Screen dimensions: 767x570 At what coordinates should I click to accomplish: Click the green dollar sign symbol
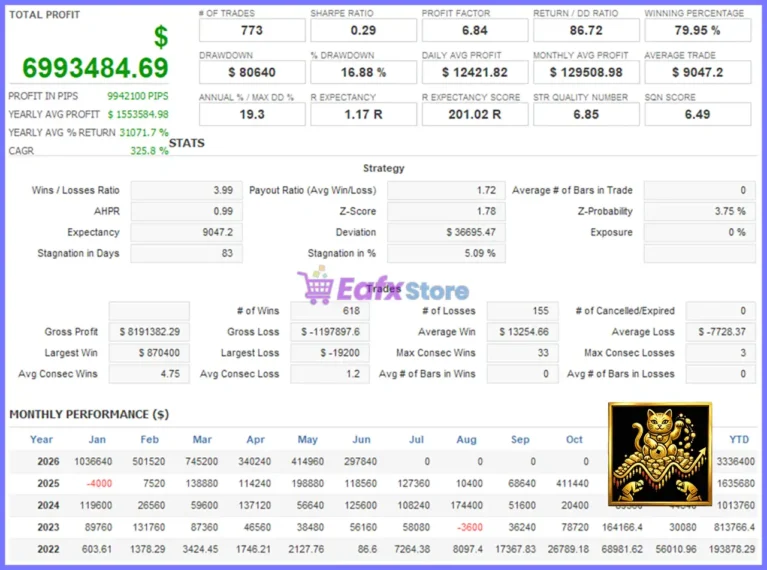161,37
